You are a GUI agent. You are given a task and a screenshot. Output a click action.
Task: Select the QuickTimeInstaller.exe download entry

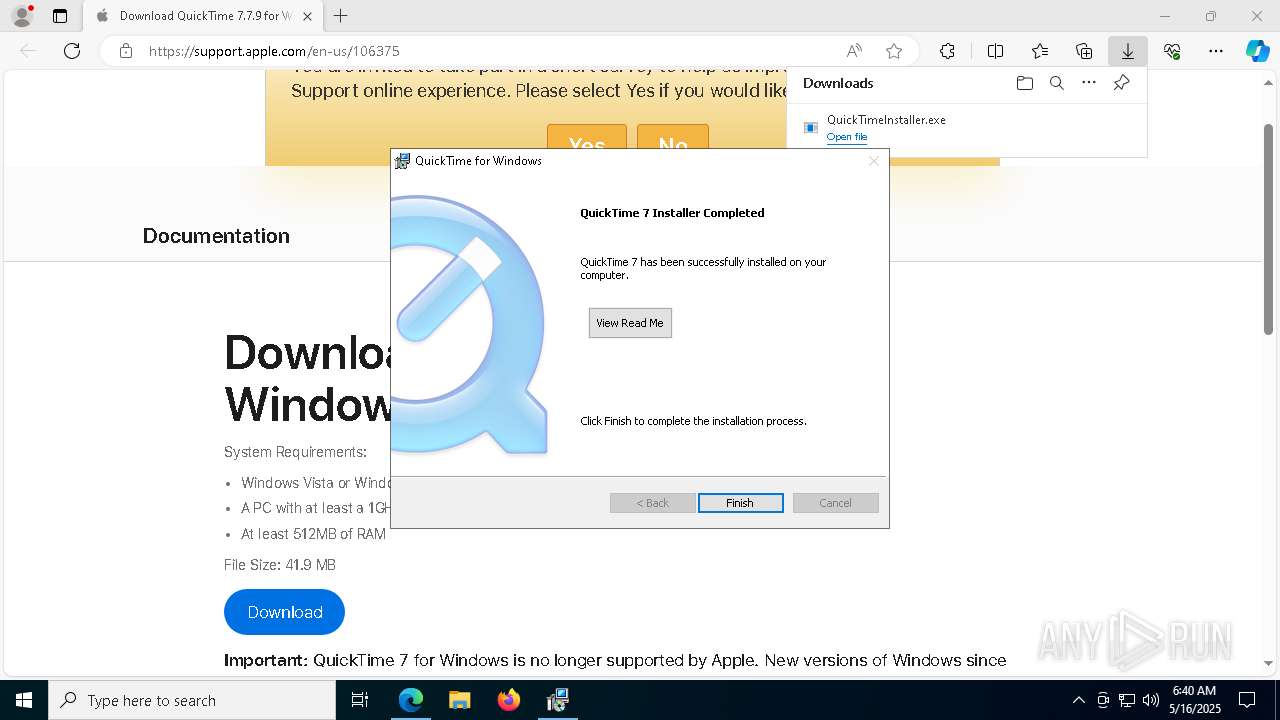(967, 127)
